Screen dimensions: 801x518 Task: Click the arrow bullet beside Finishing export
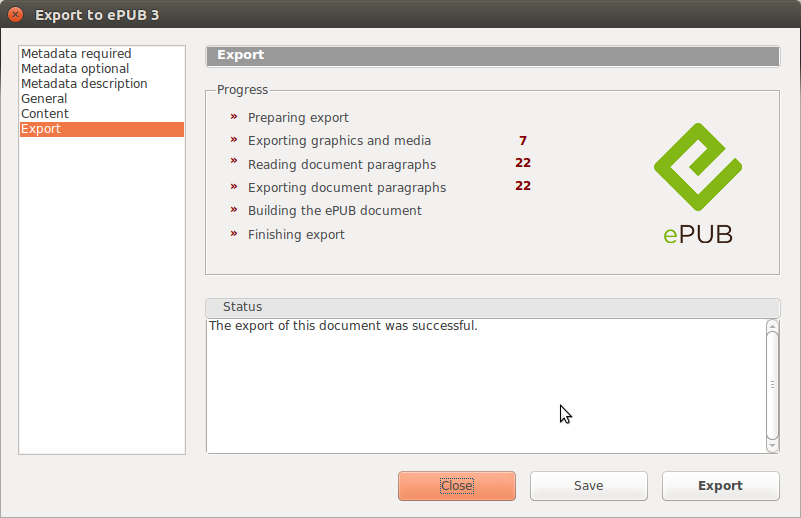234,233
